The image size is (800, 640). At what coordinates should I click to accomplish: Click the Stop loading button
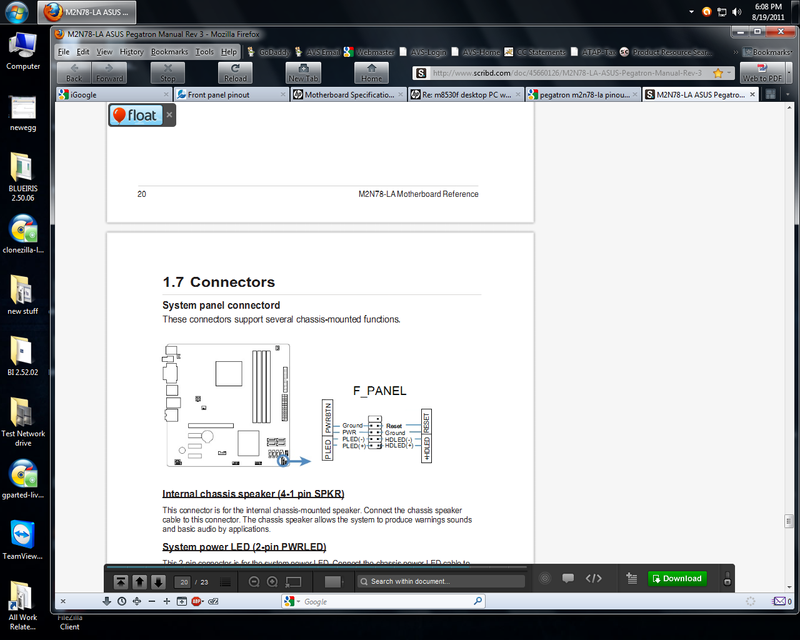point(167,72)
